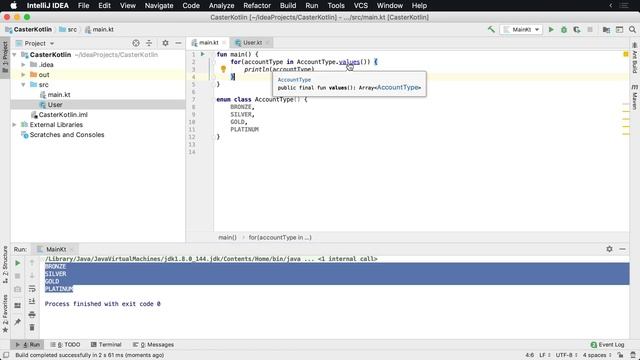
Task: Click for(accountType in ...) breadcrumb
Action: [x=280, y=237]
